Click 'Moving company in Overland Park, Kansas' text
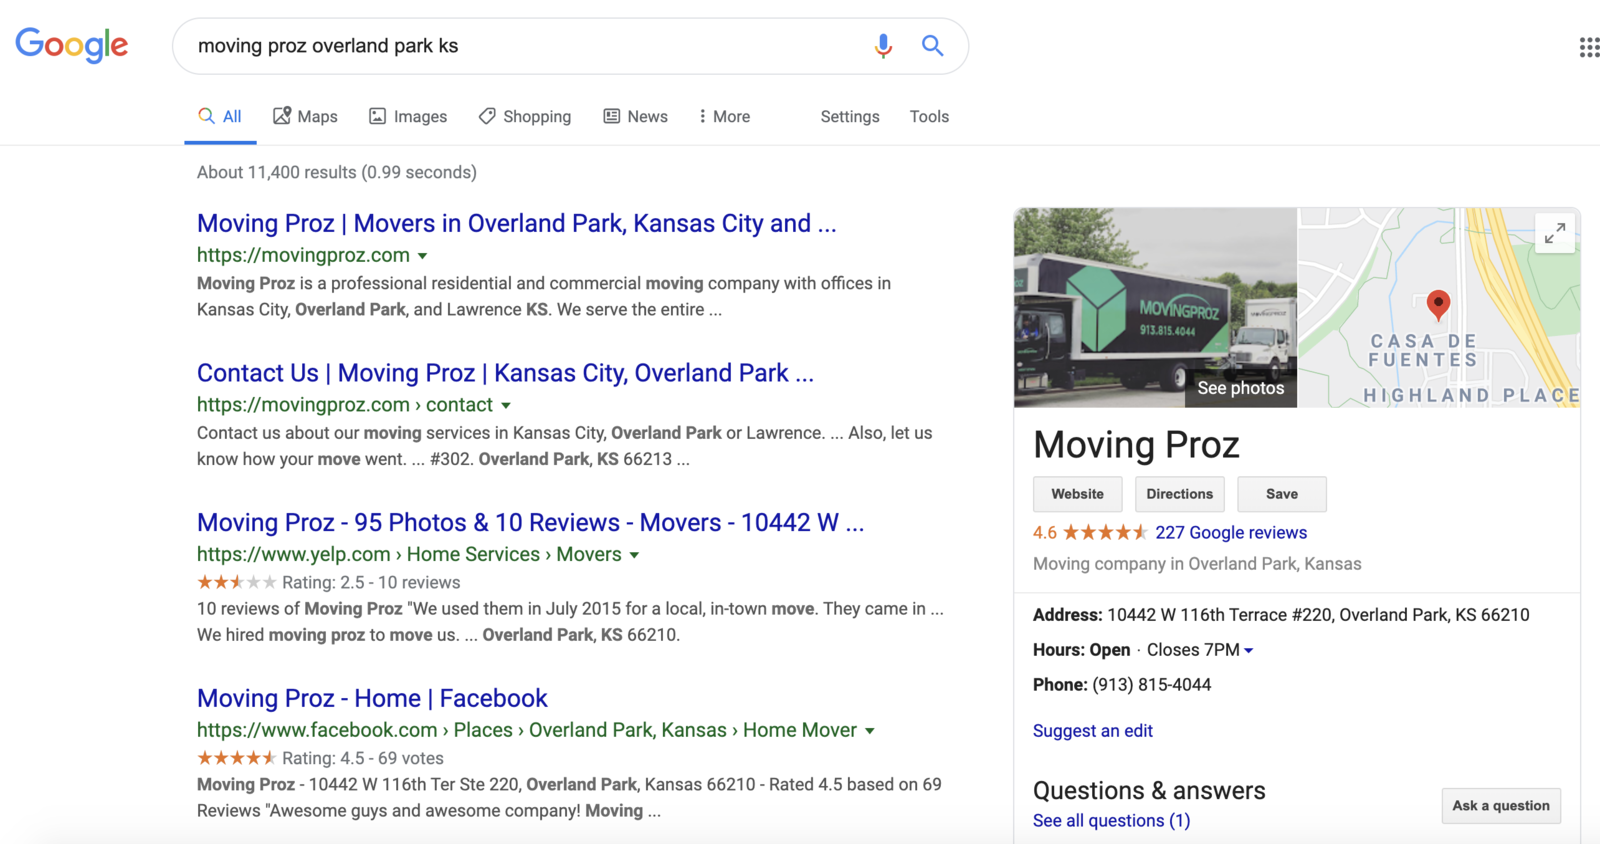 pyautogui.click(x=1197, y=564)
